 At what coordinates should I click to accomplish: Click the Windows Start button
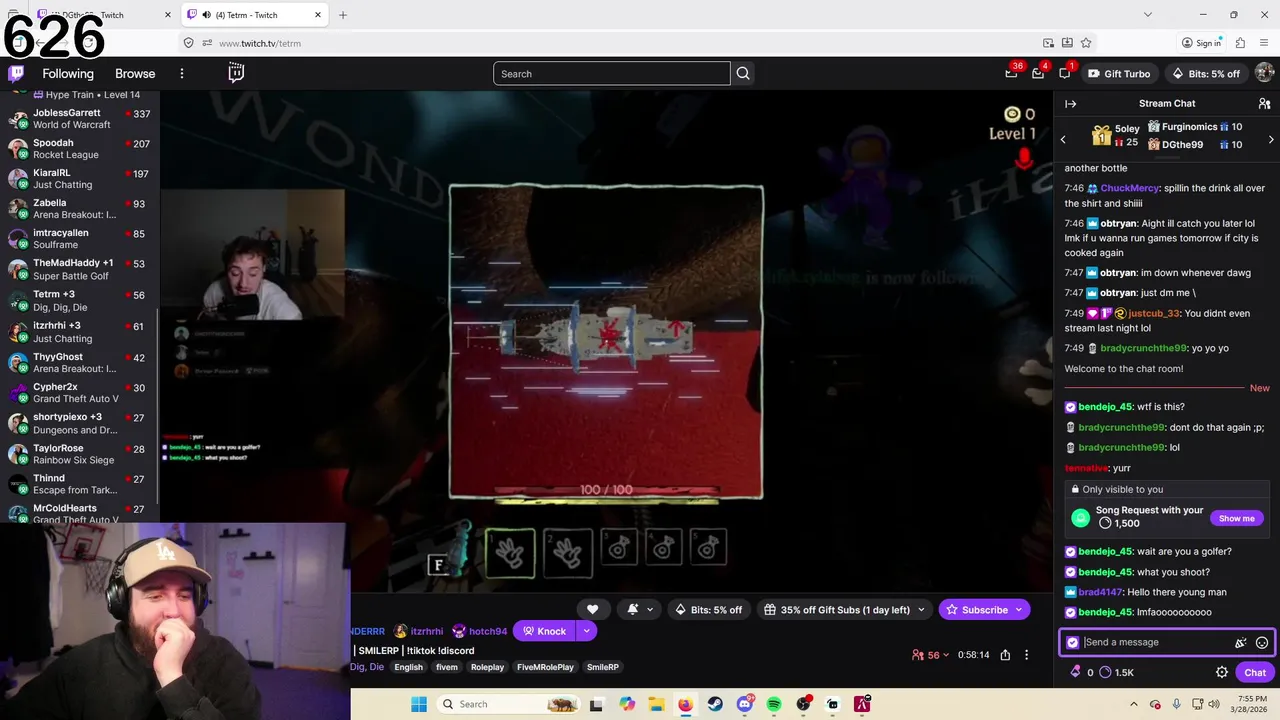418,704
